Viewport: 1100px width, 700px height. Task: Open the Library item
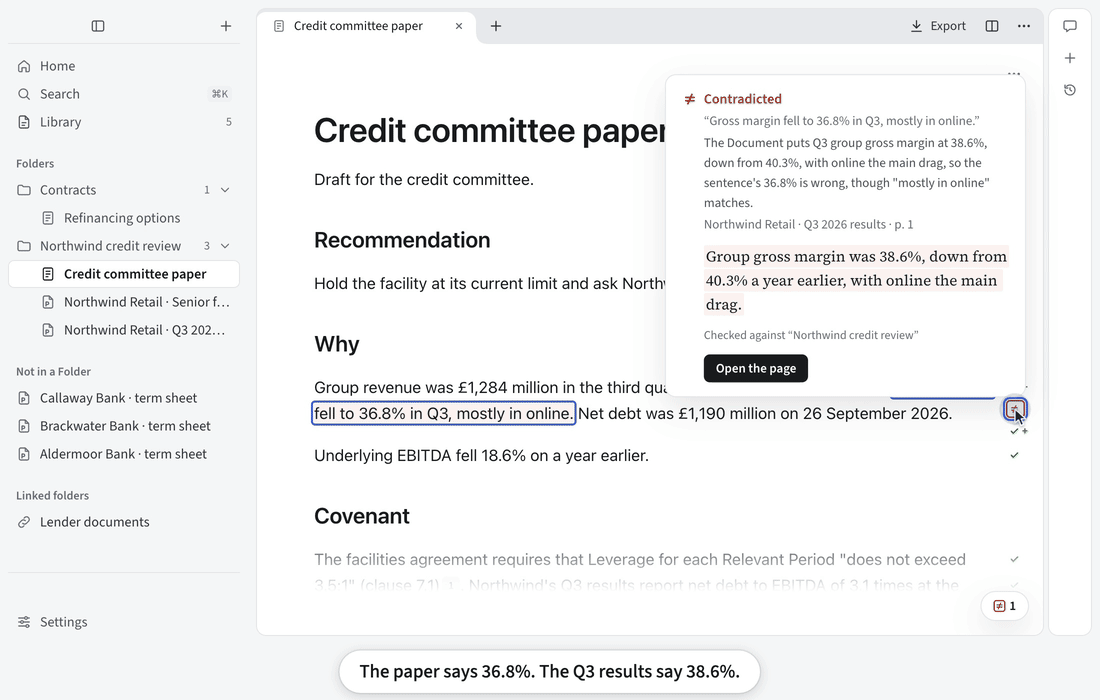pyautogui.click(x=123, y=122)
